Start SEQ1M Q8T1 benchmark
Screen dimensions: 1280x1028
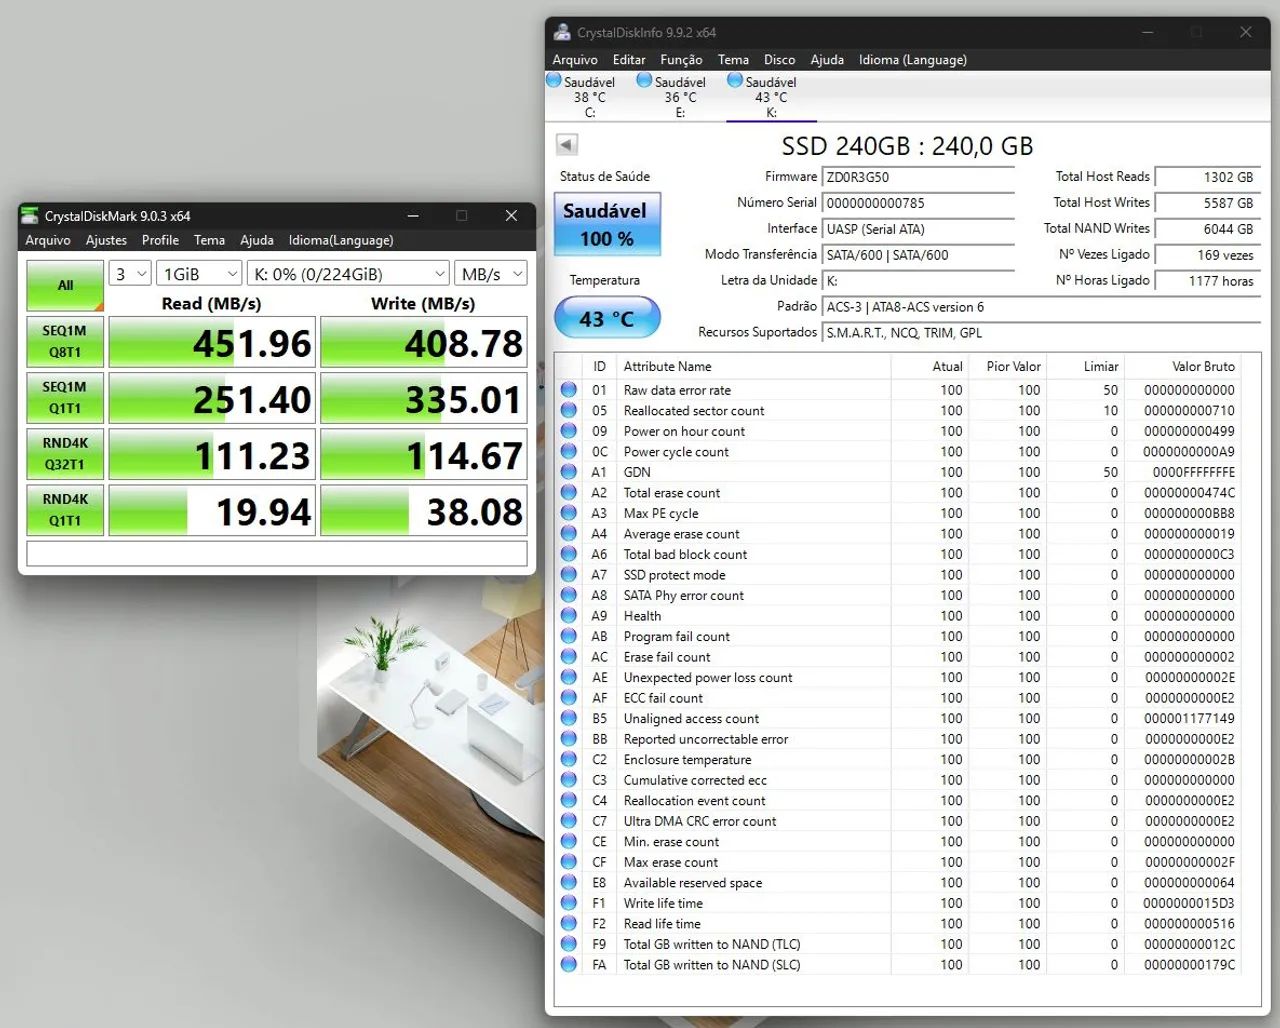pos(65,342)
